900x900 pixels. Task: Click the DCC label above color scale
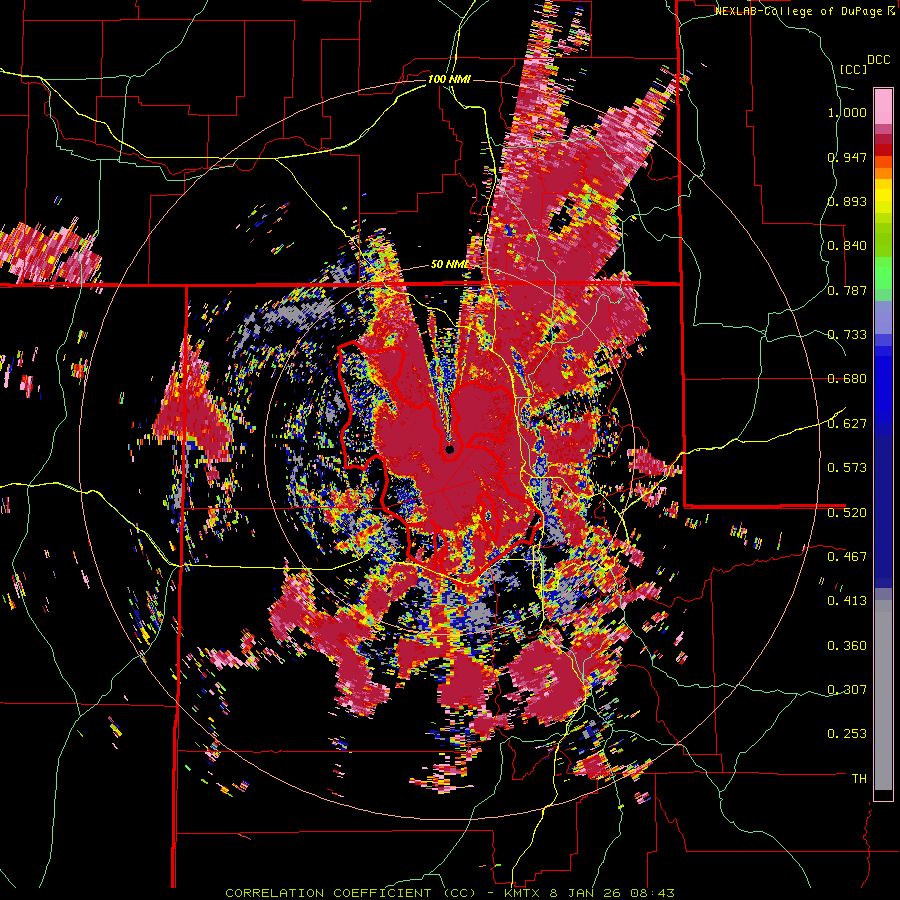[x=878, y=60]
